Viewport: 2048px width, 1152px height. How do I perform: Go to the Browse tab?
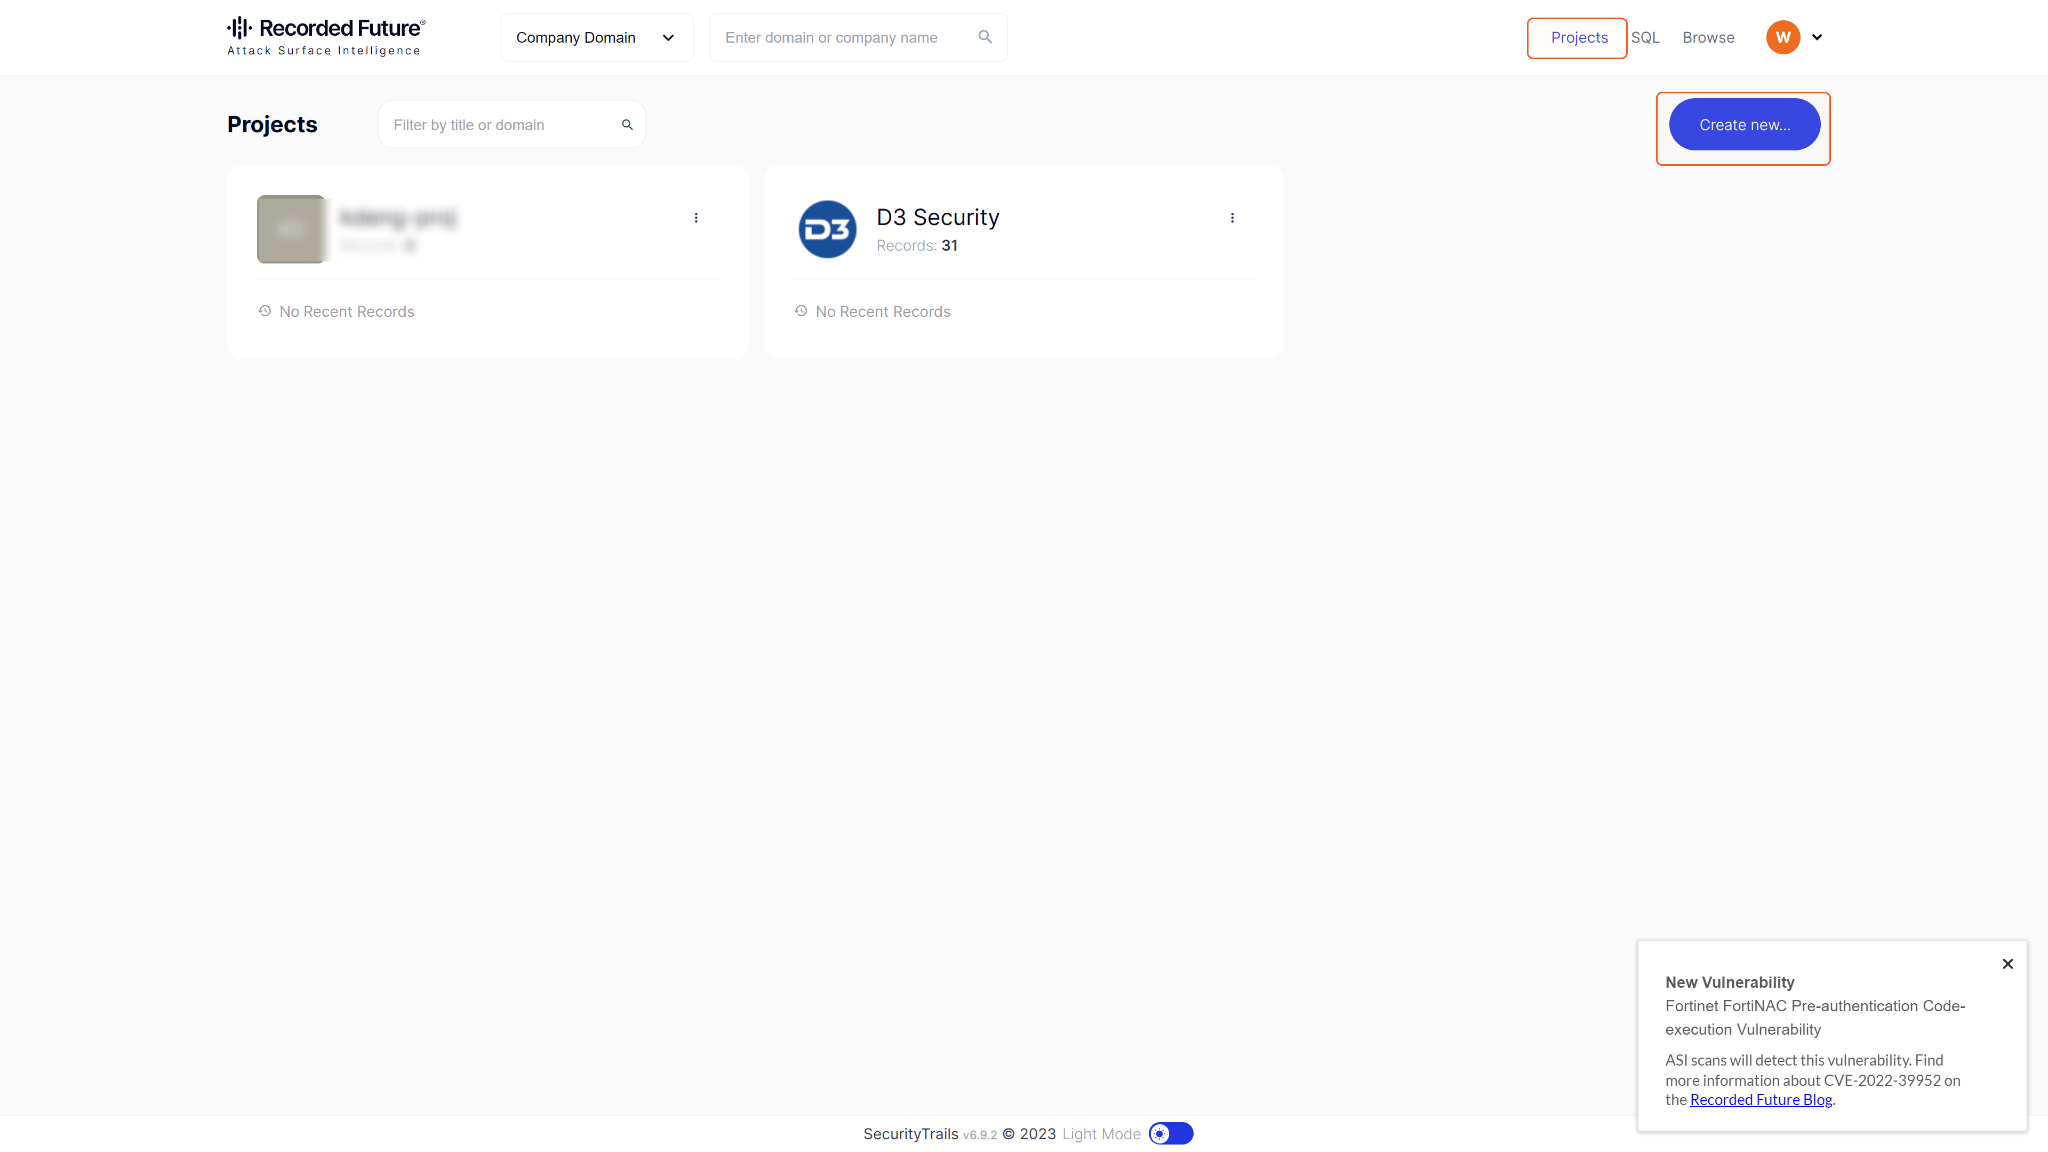(1708, 38)
